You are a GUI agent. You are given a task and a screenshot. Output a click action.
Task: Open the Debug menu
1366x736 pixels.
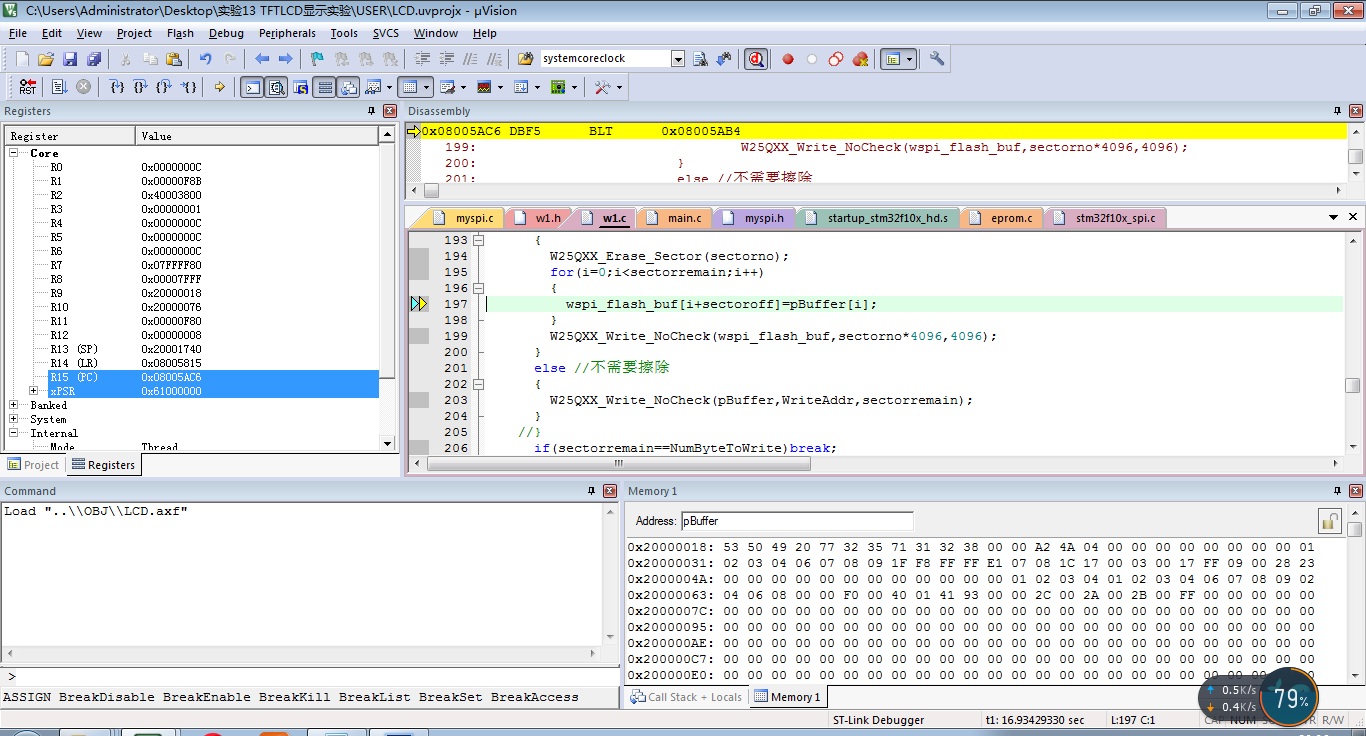pos(226,33)
